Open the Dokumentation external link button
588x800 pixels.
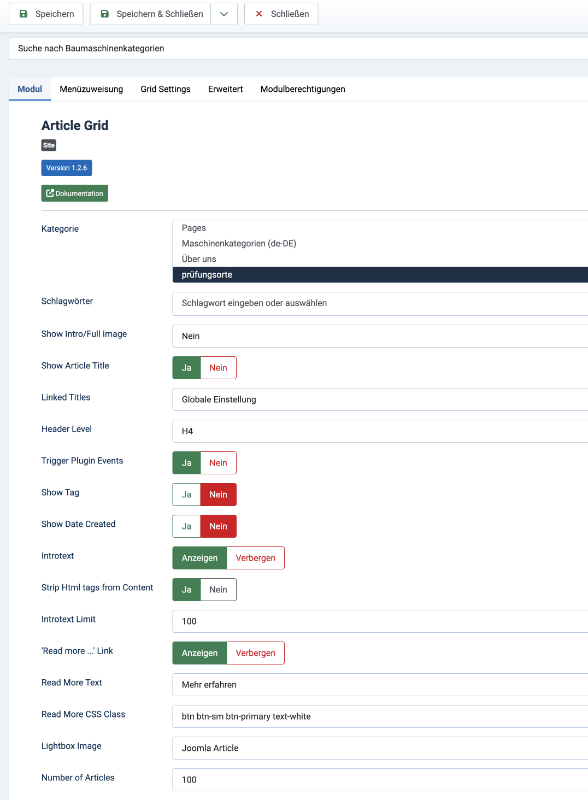click(75, 193)
